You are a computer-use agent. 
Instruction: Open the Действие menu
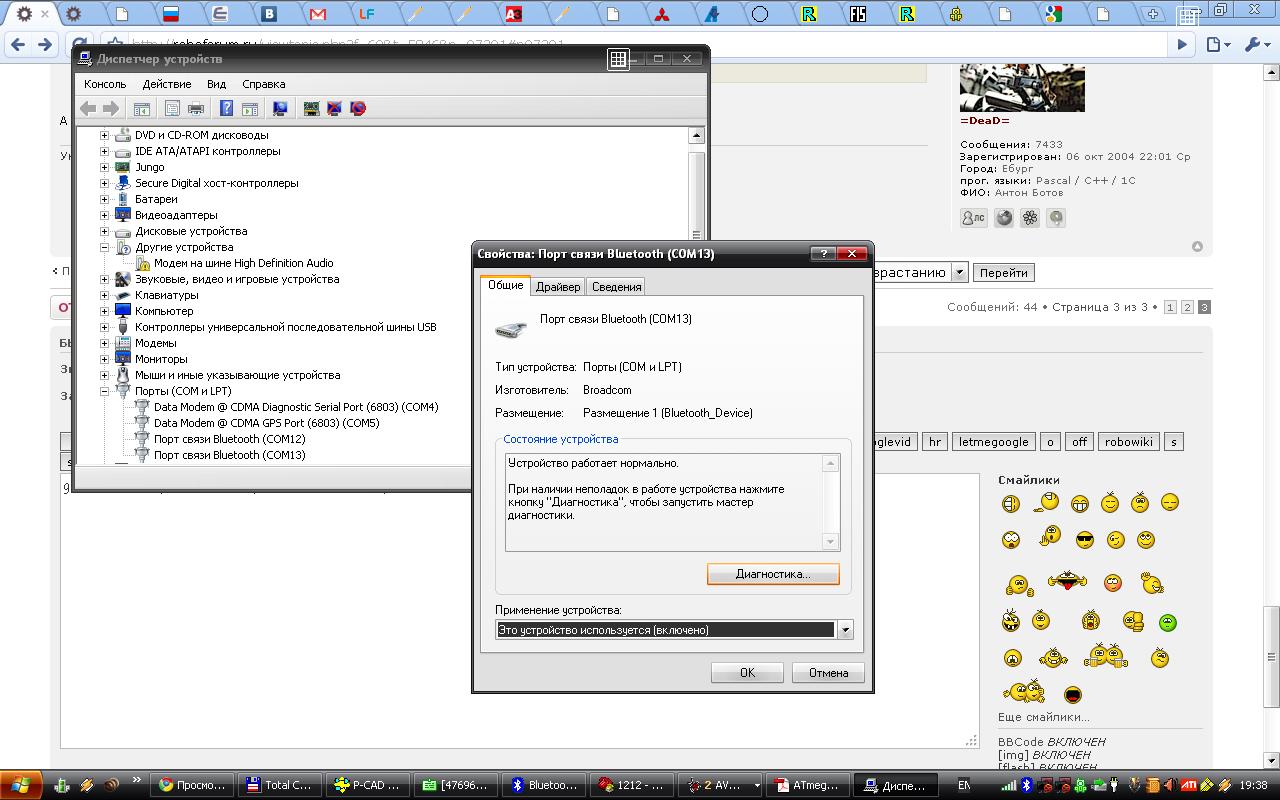(x=166, y=84)
